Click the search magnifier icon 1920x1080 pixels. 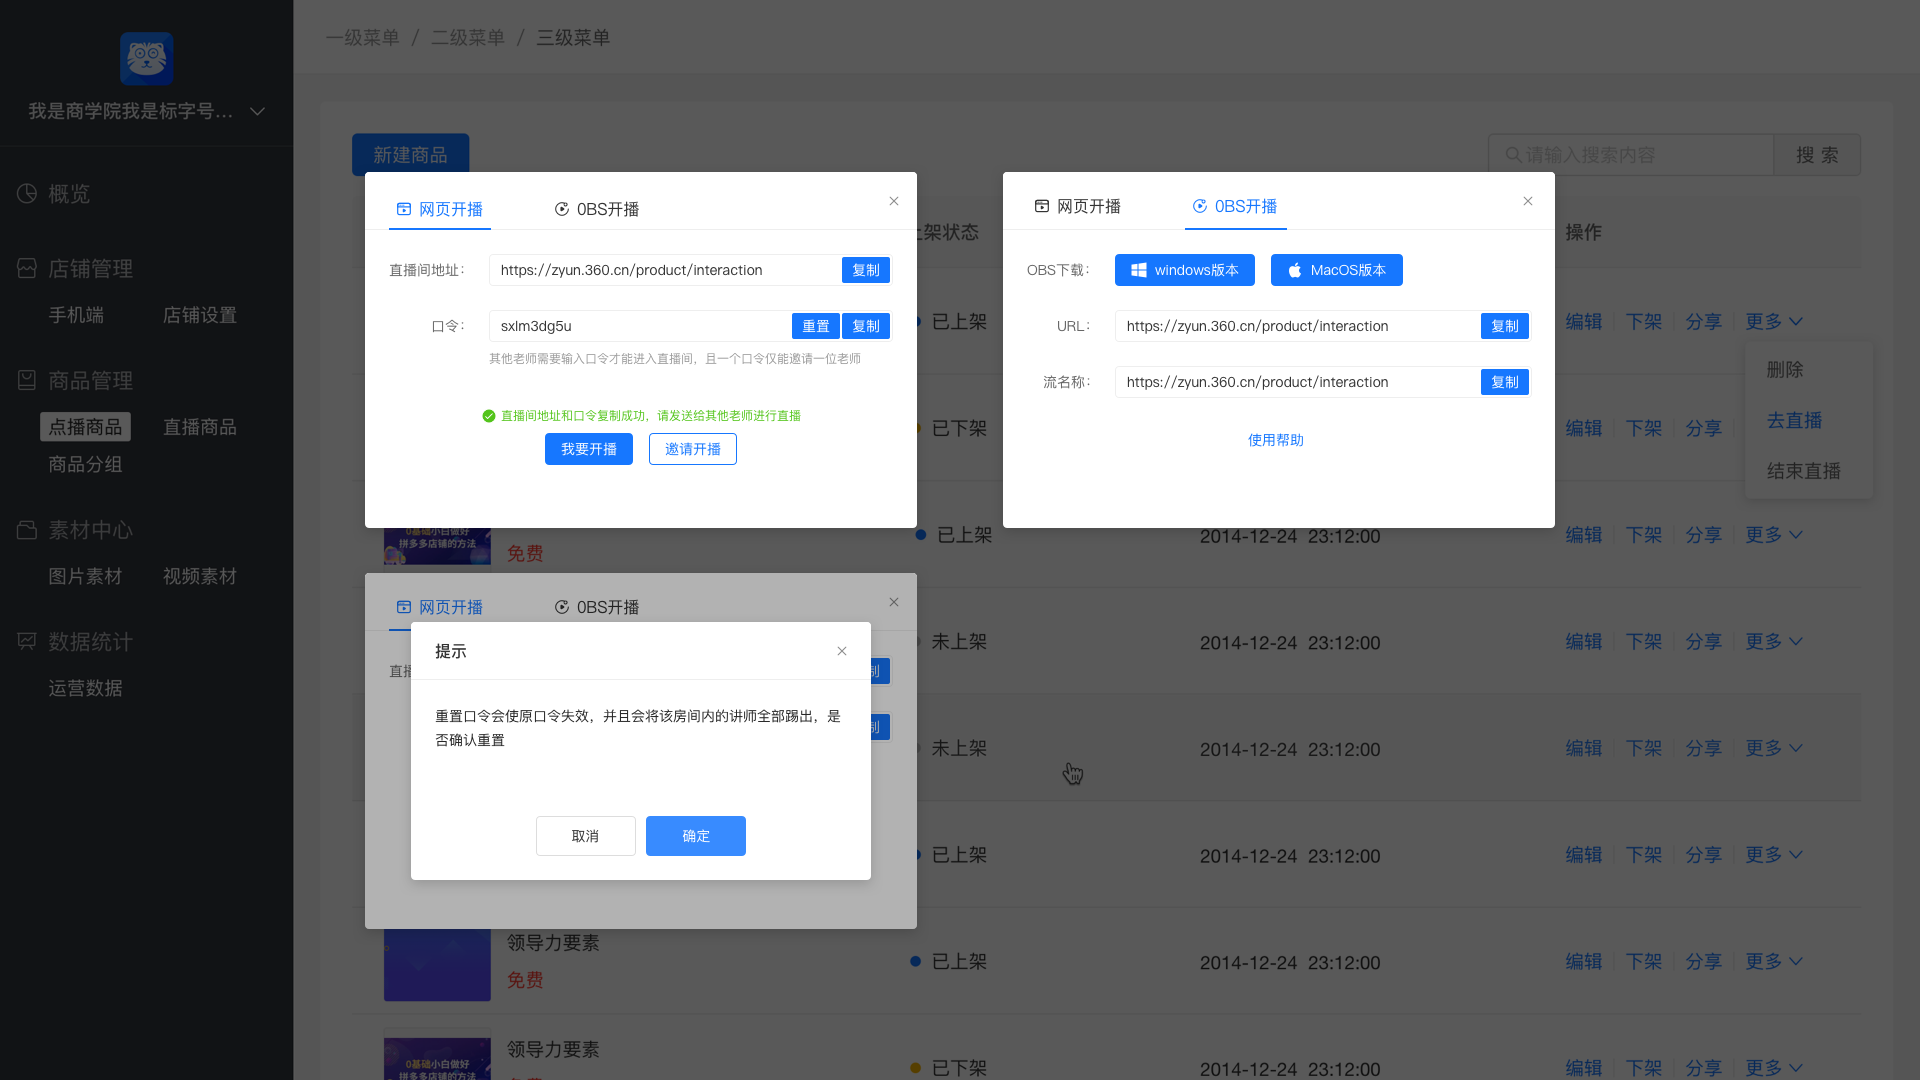click(x=1513, y=155)
